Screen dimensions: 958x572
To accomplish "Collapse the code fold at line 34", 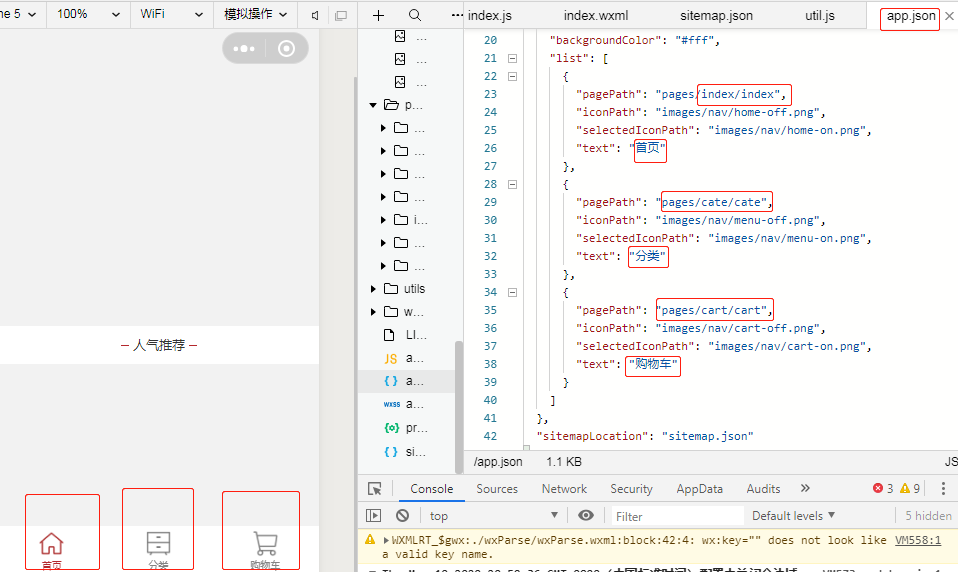I will click(x=513, y=293).
